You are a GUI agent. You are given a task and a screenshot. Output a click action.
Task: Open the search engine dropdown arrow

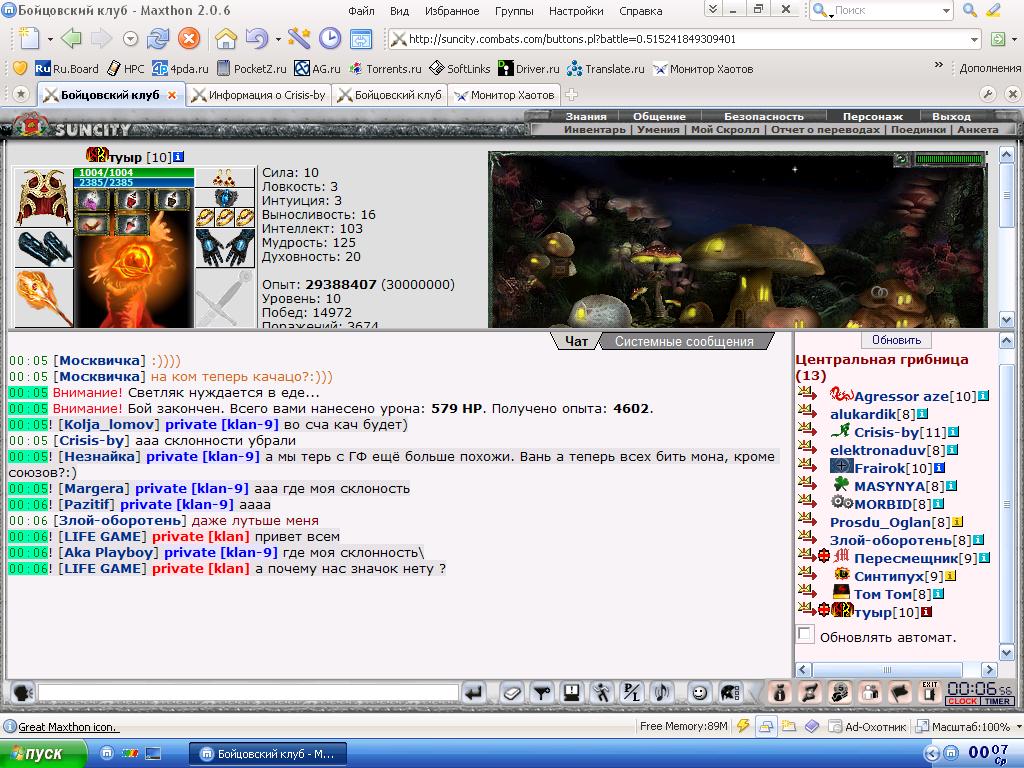tap(946, 10)
